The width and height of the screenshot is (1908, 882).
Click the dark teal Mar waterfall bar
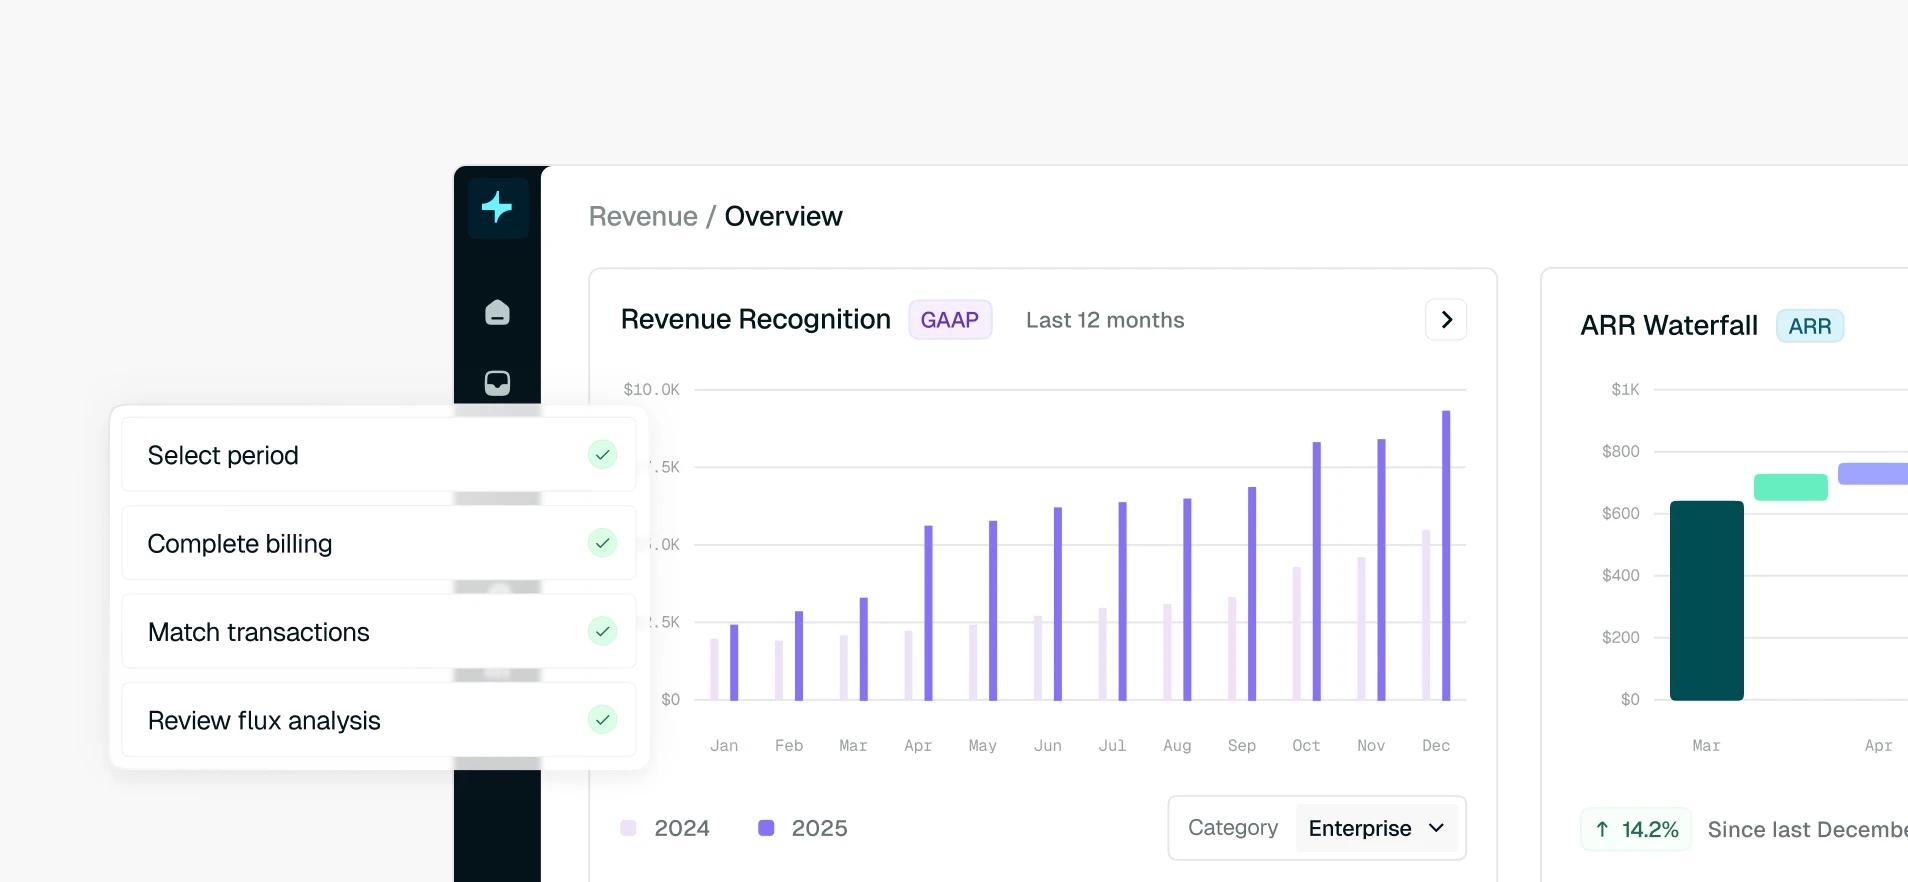(1707, 600)
